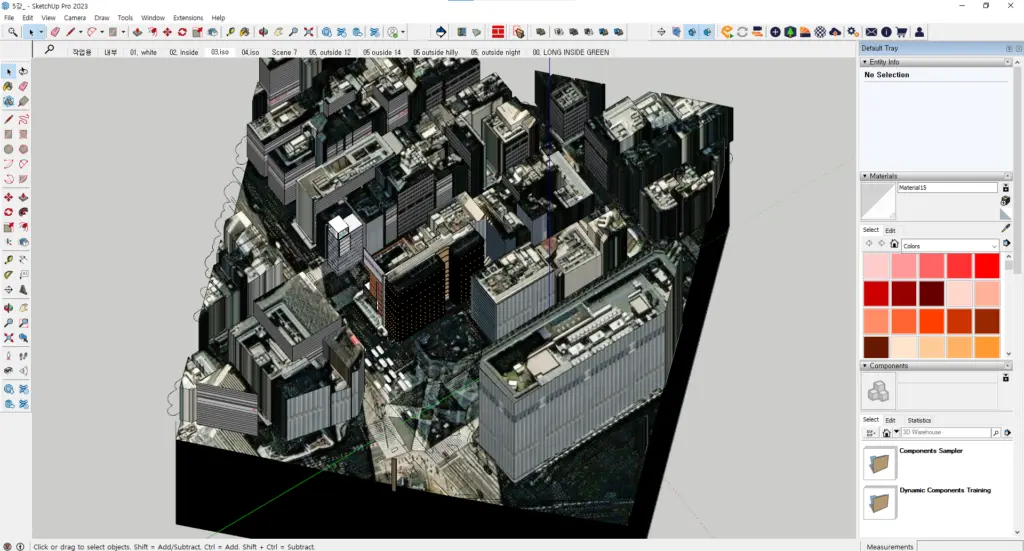
Task: Click the materials home button
Action: [894, 244]
